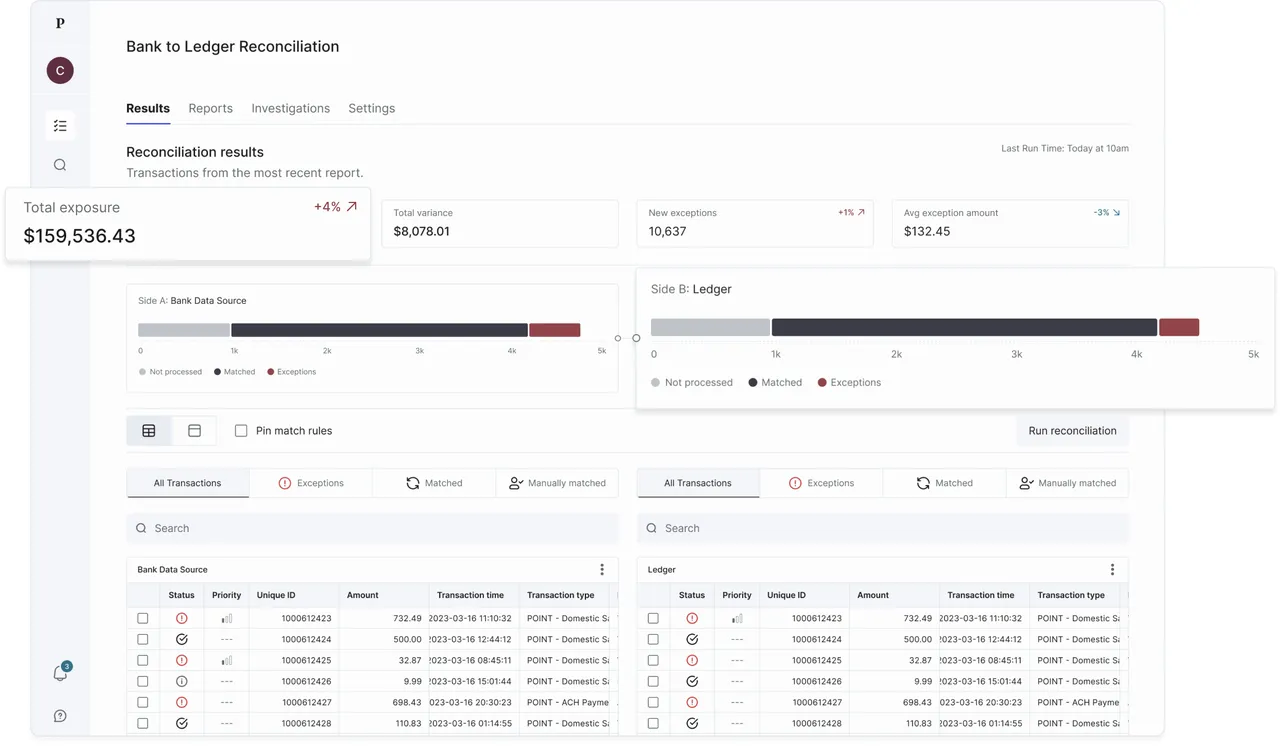Viewport: 1280px width, 746px height.
Task: Select ledger side Manually matched tab
Action: (1067, 483)
